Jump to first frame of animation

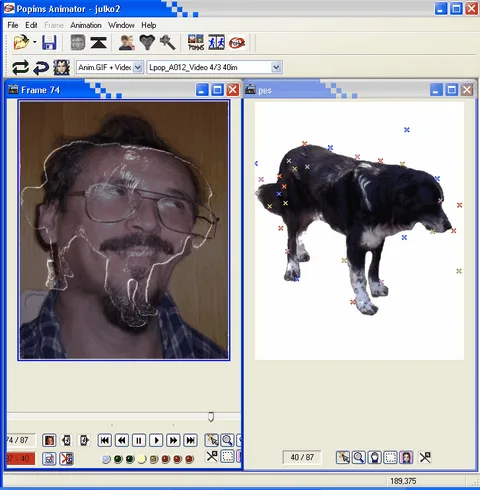point(105,440)
